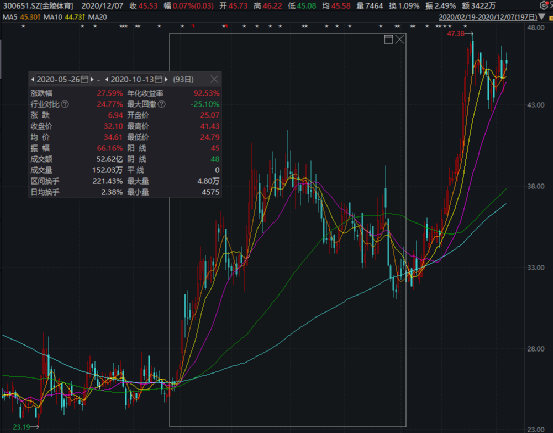Click the 41.43 highest price value

pos(209,126)
